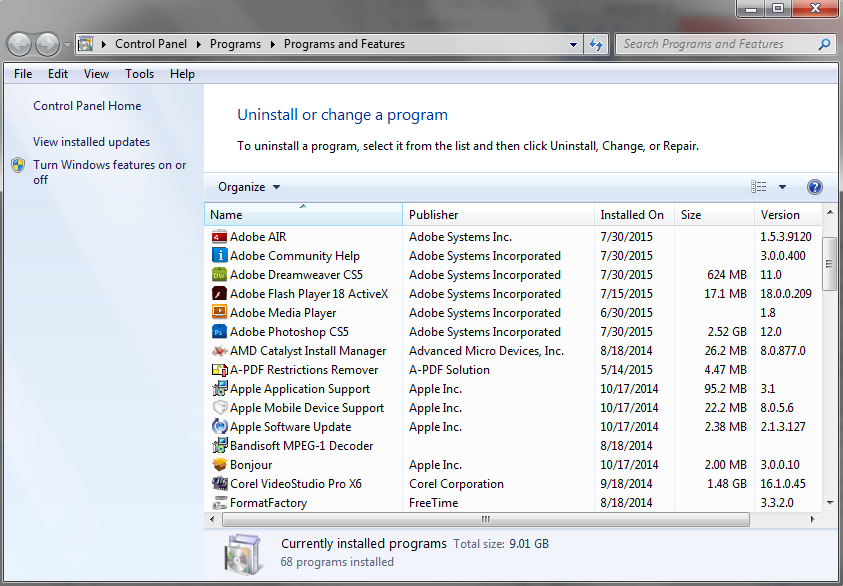Click the Programs and Features breadcrumb
Viewport: 843px width, 586px height.
tap(344, 44)
